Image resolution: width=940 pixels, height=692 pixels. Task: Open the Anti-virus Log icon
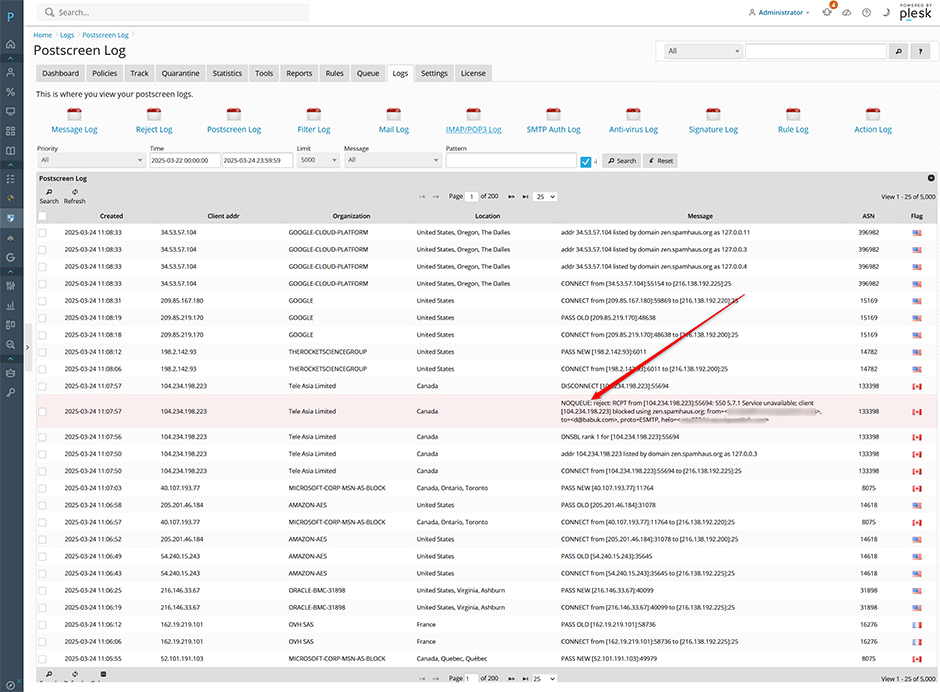[x=633, y=113]
